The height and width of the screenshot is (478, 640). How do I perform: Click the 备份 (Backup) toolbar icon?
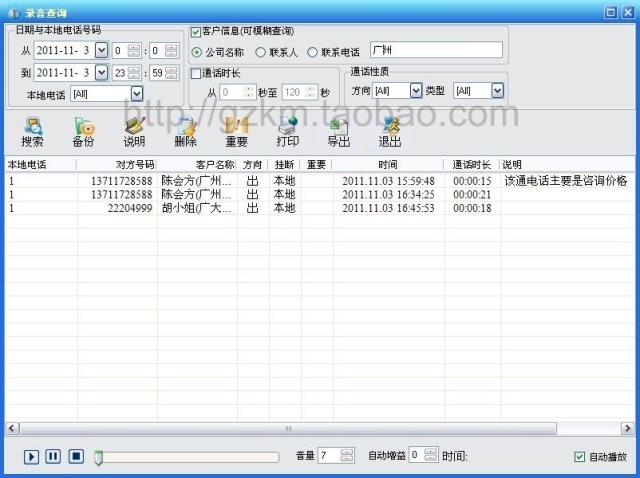[x=83, y=130]
